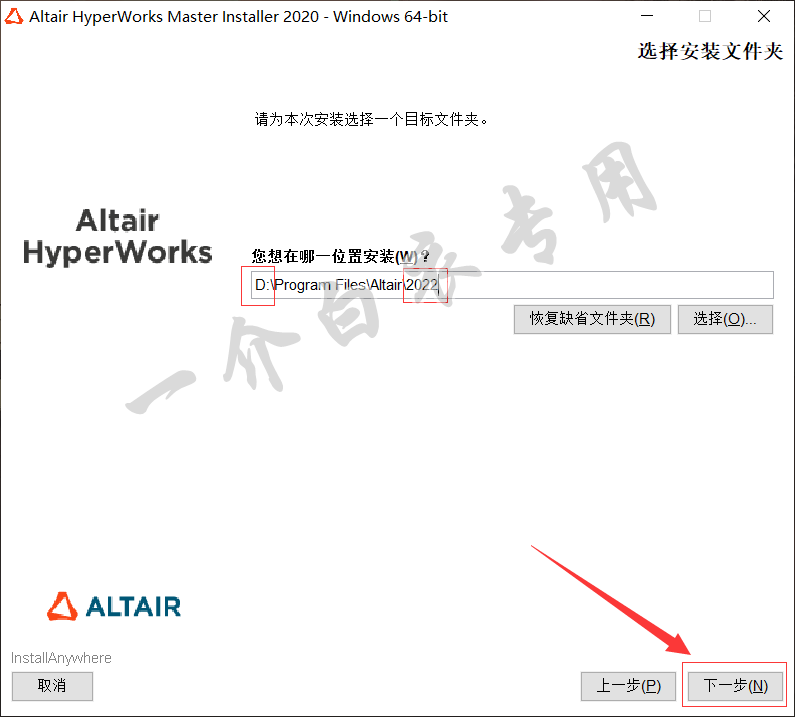The height and width of the screenshot is (717, 795).
Task: Click the text 请为本次安装选择一个目标文件夹。
Action: 372,120
